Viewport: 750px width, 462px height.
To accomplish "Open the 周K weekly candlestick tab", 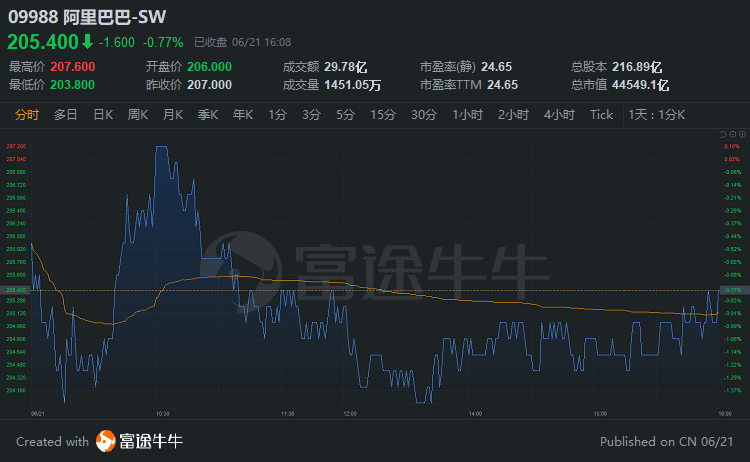I will tap(138, 115).
